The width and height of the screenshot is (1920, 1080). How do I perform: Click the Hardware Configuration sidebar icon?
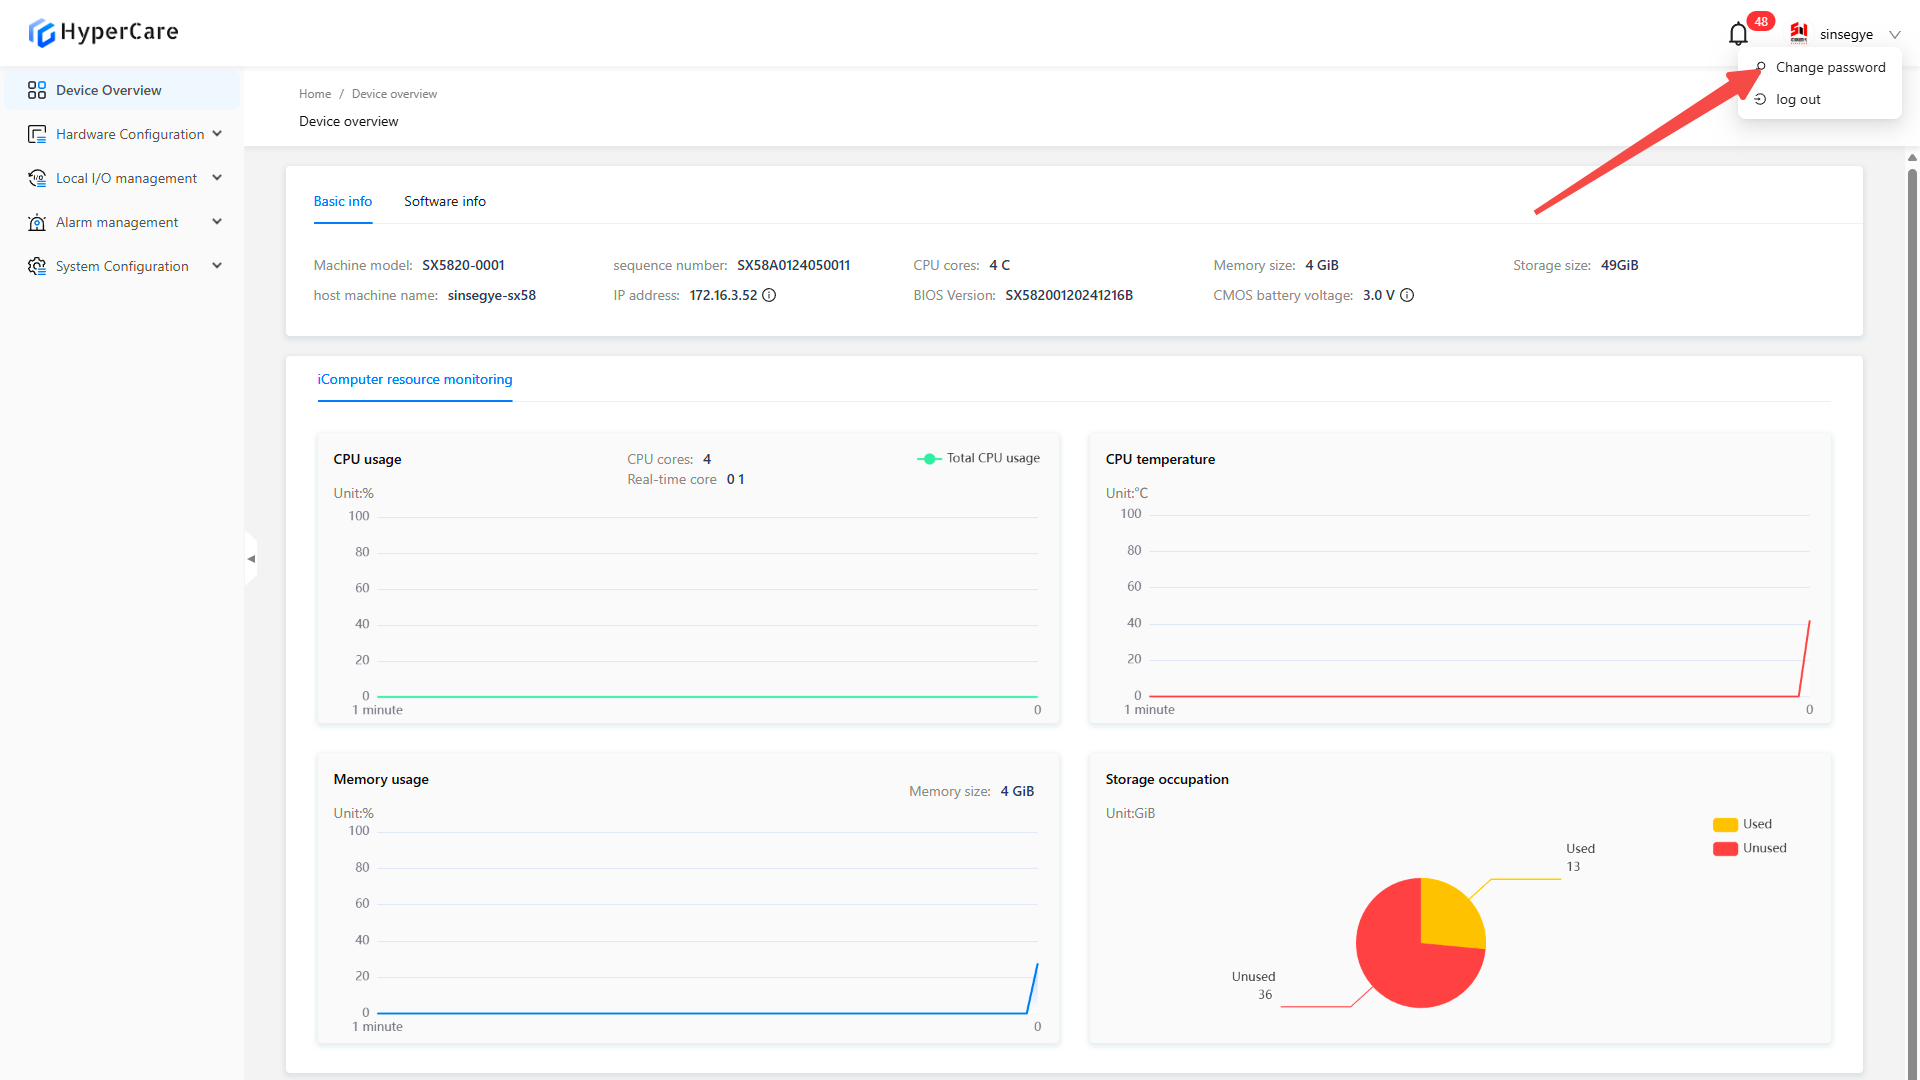[37, 134]
